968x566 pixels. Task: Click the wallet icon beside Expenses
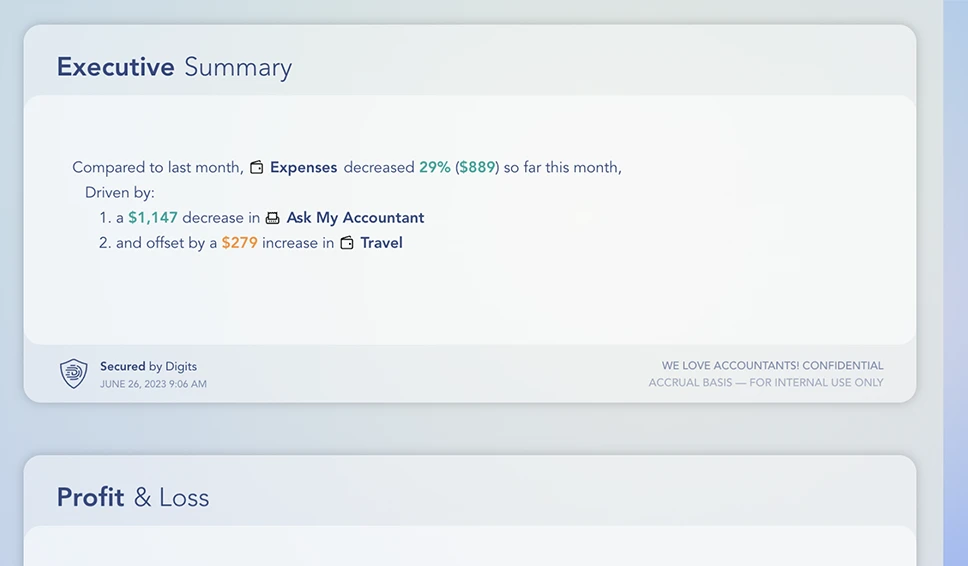257,167
